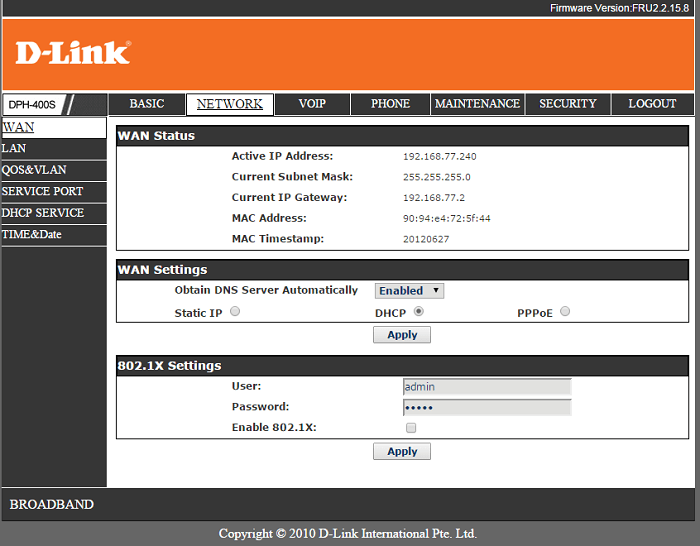Switch to the VOIP tab
The width and height of the screenshot is (700, 546).
pos(312,104)
